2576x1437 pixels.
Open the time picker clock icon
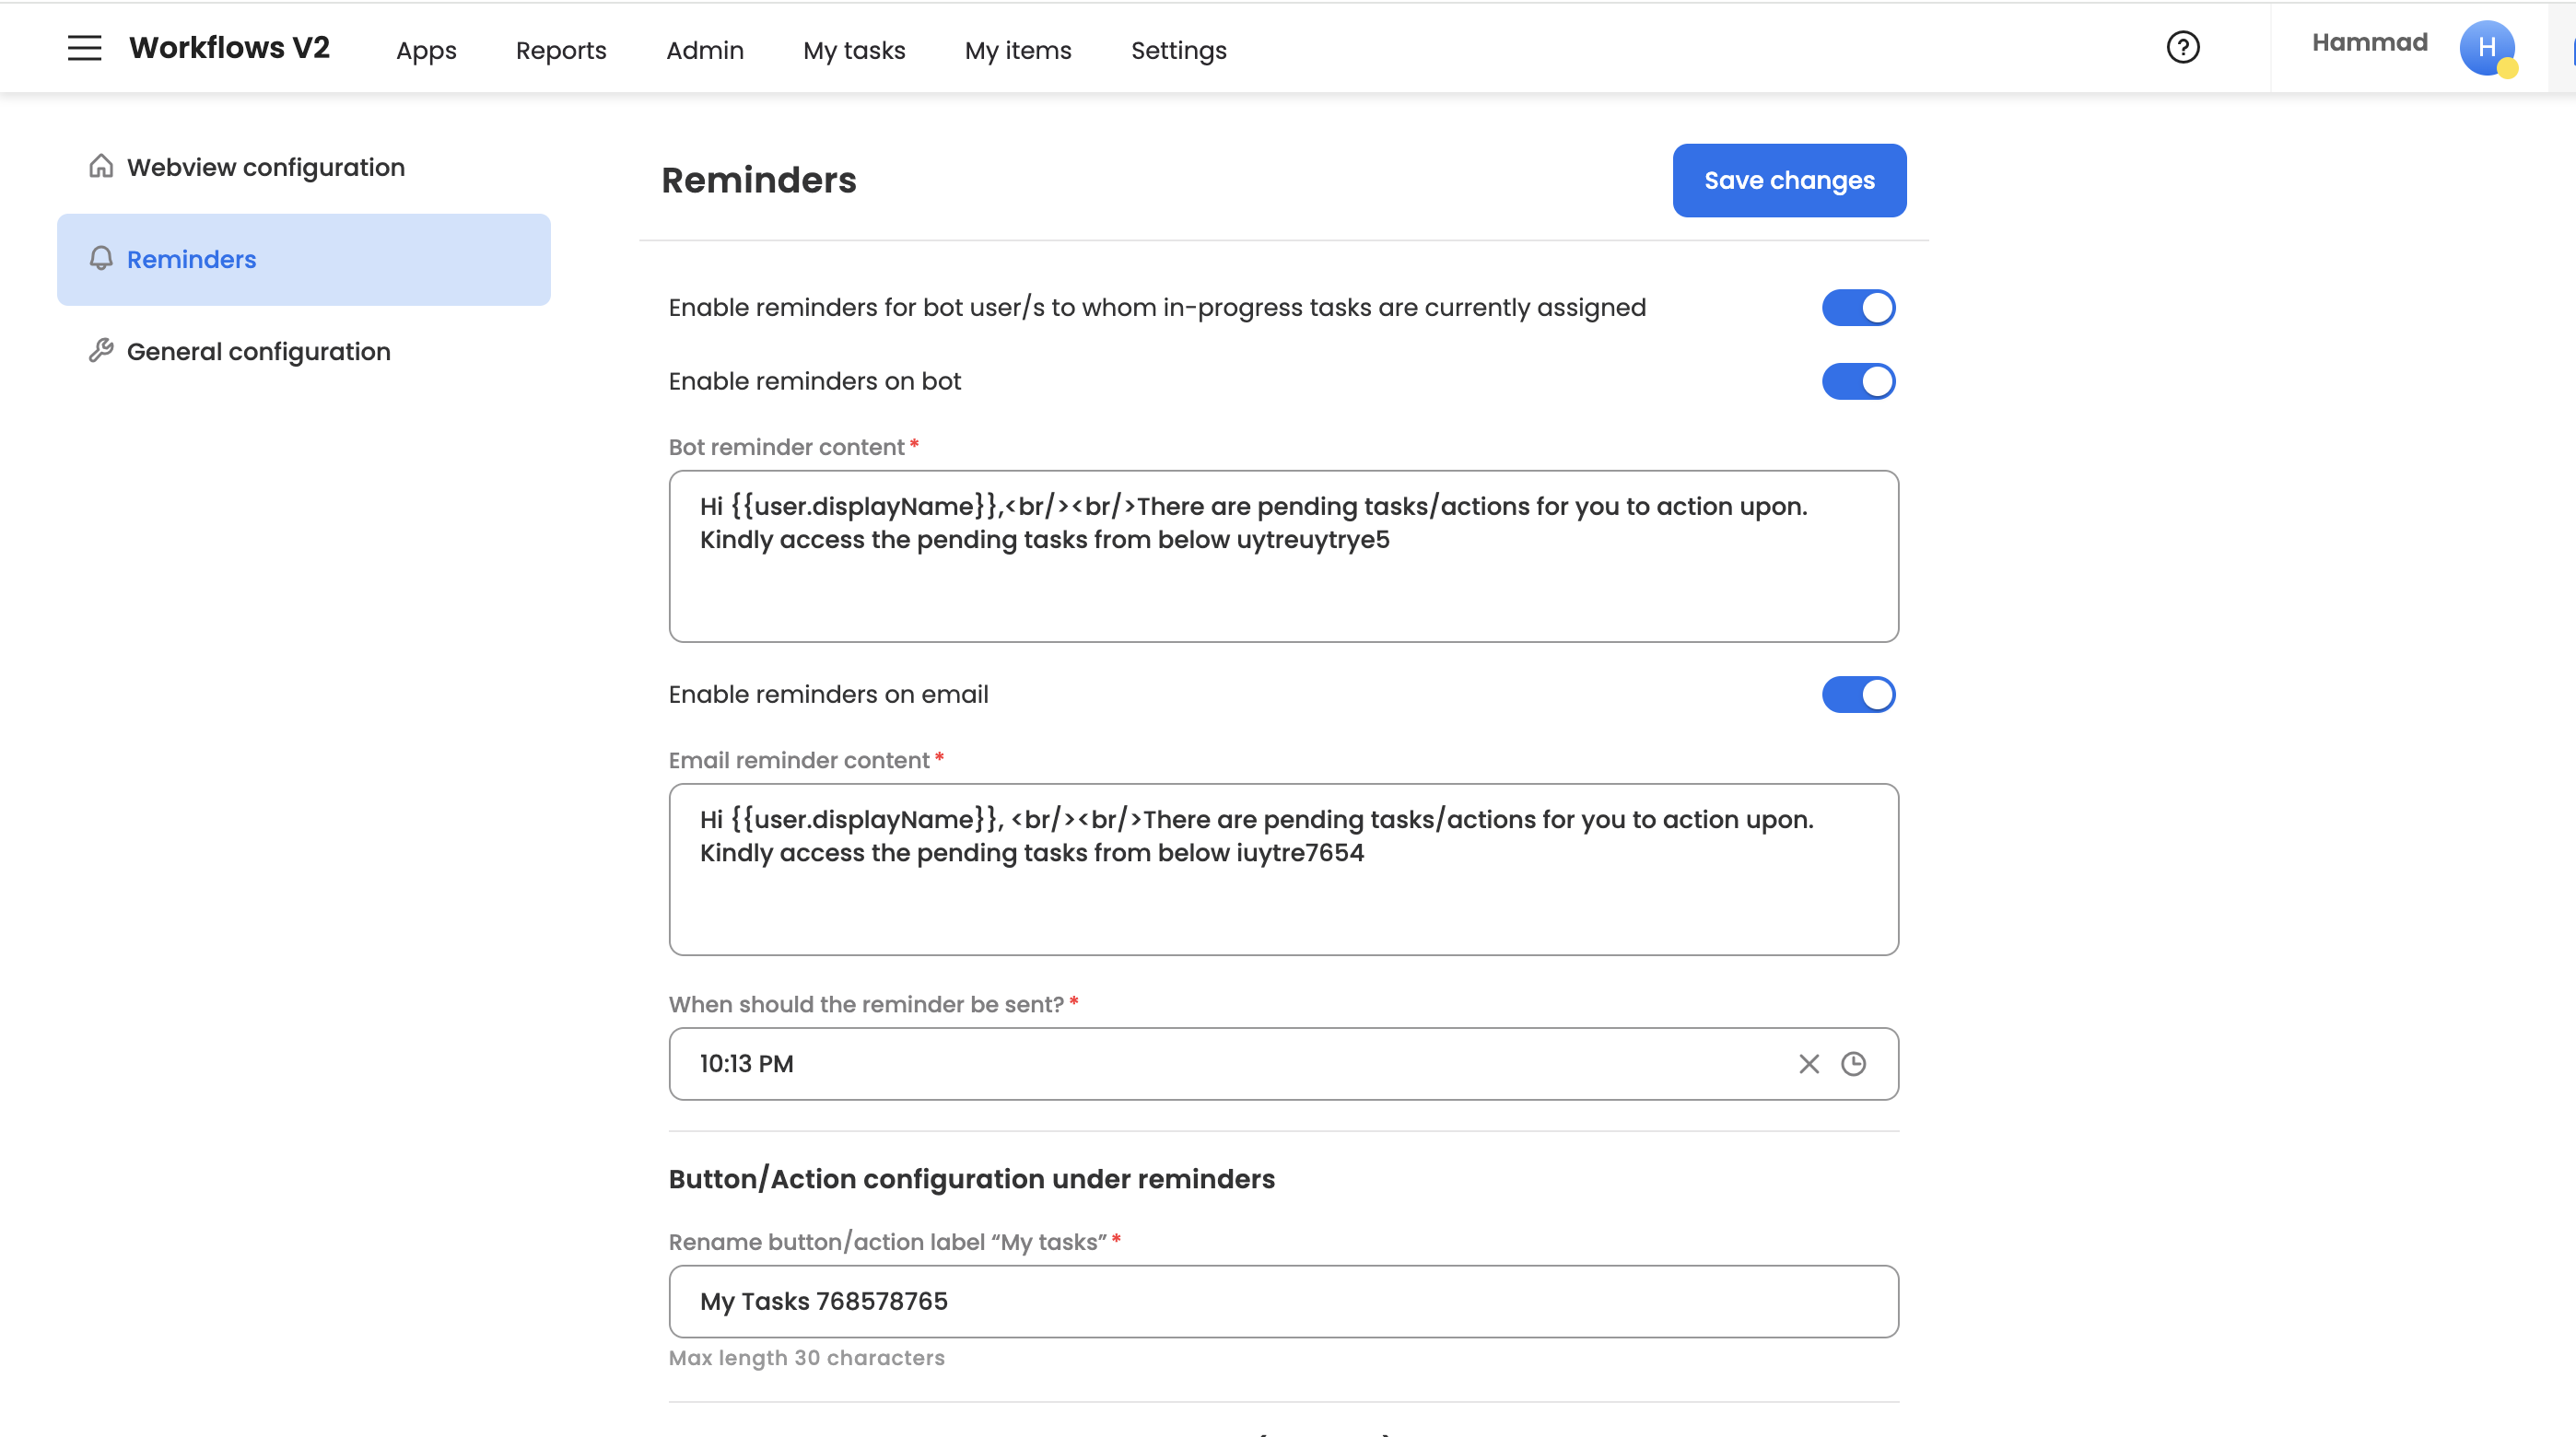point(1853,1063)
